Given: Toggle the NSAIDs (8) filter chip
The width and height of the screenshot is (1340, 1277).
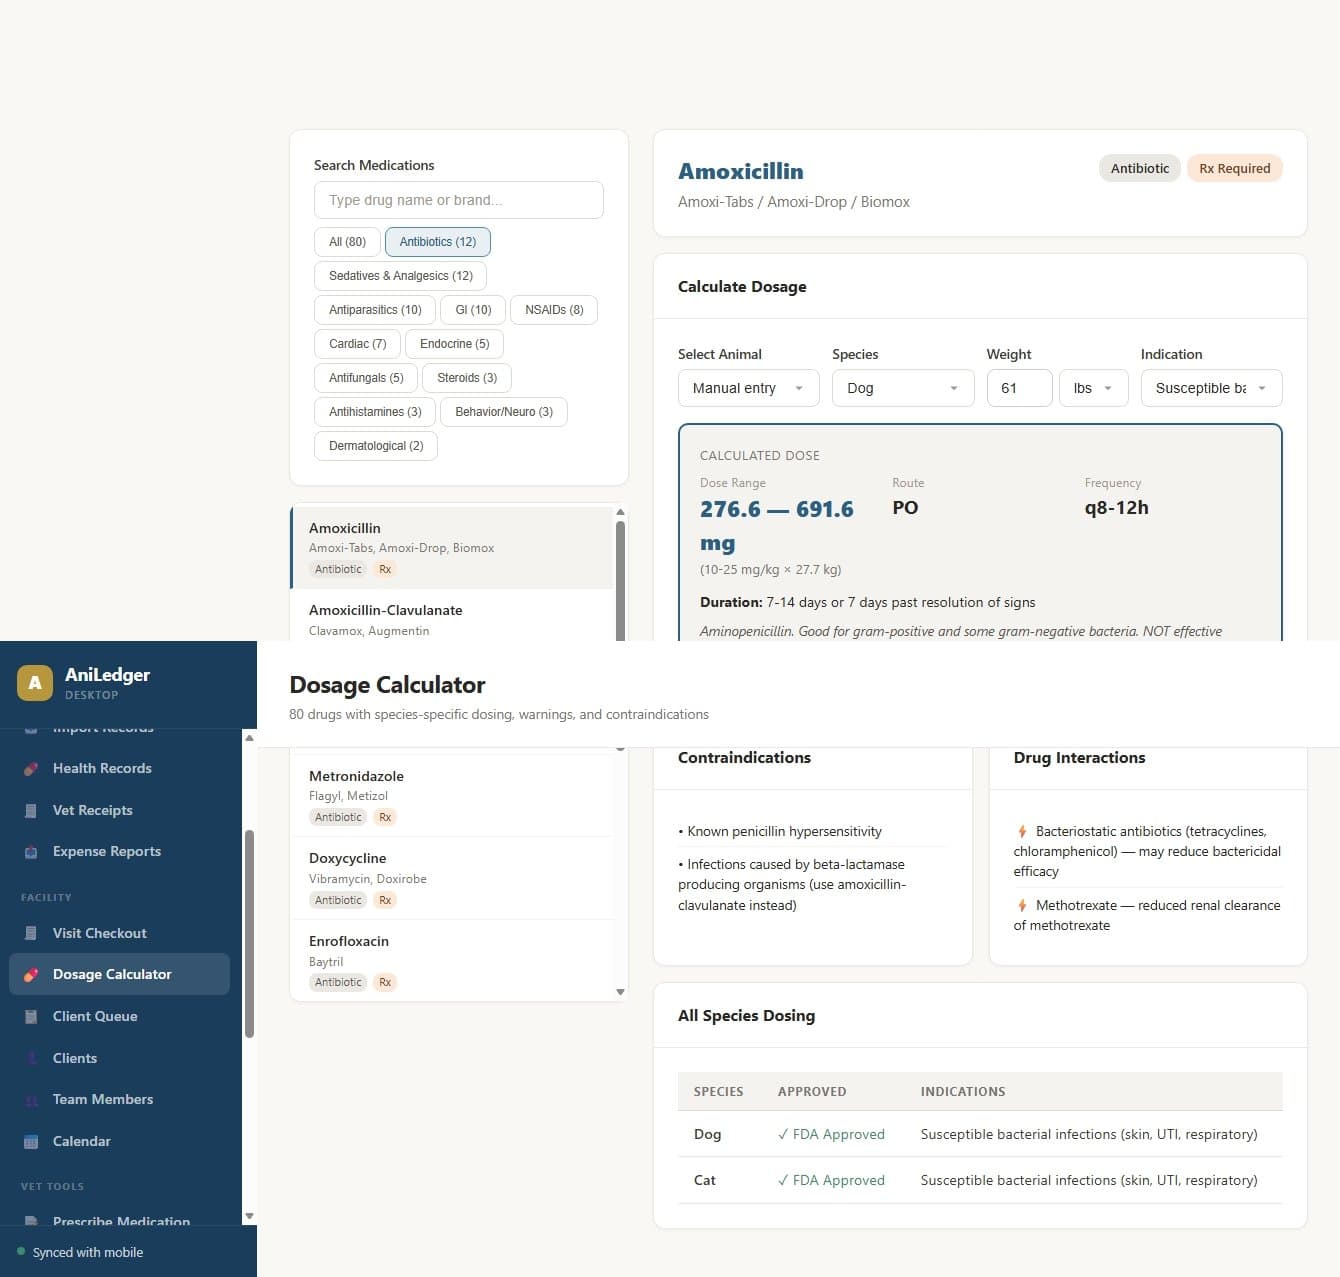Looking at the screenshot, I should [x=553, y=309].
